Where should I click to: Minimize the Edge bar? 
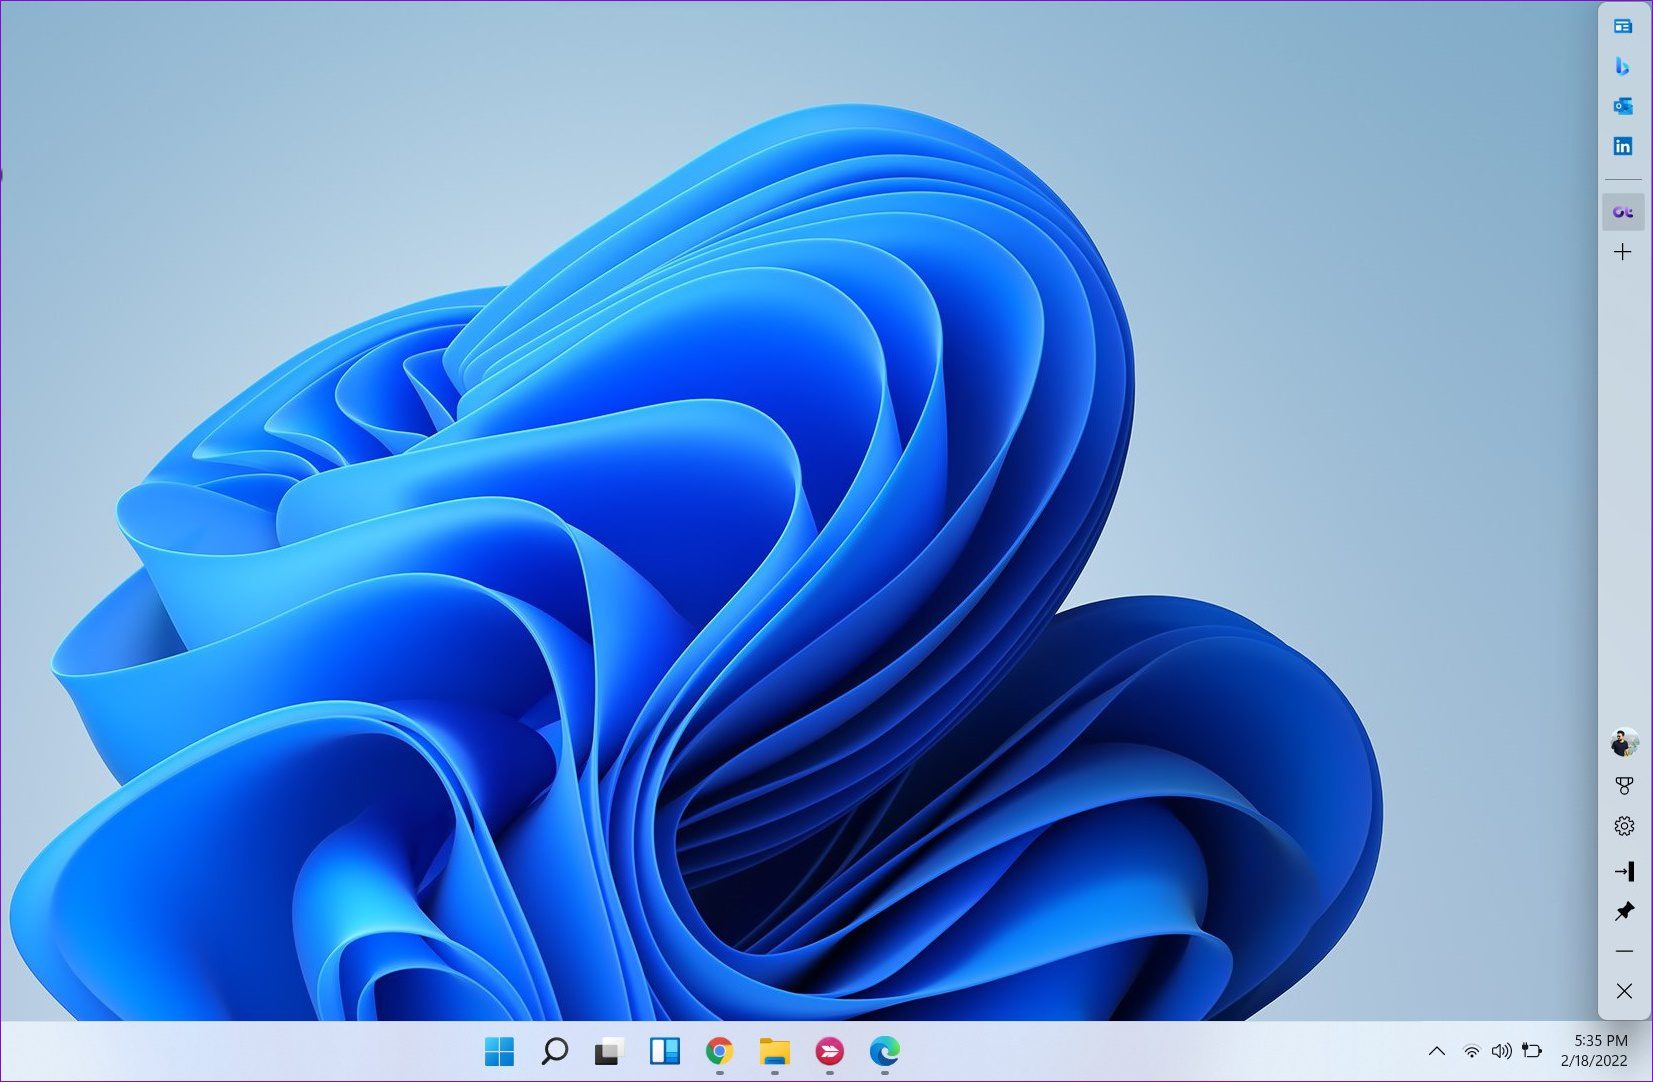pyautogui.click(x=1624, y=951)
